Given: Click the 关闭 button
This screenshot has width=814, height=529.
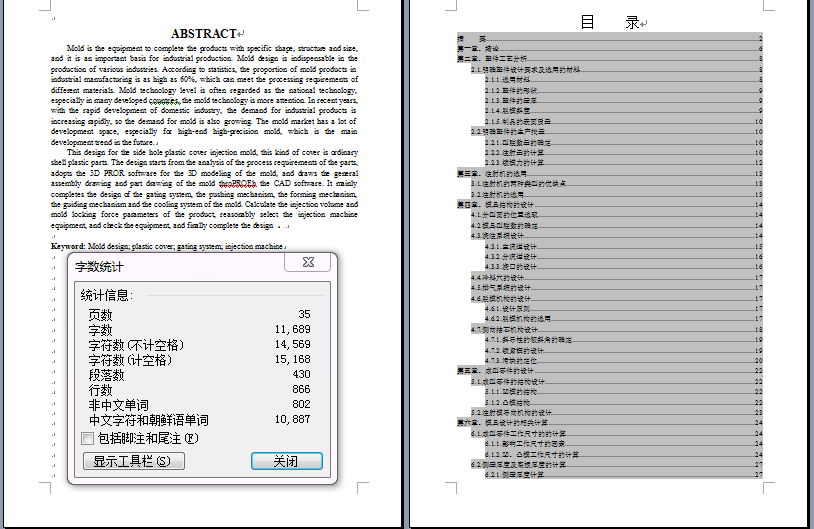Looking at the screenshot, I should pos(287,461).
